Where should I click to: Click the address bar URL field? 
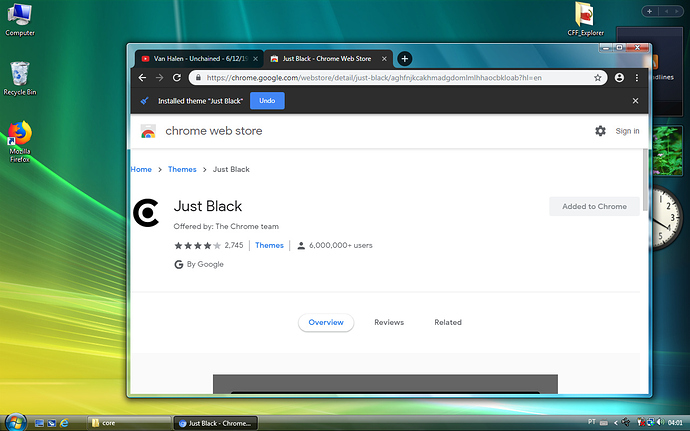pos(390,77)
